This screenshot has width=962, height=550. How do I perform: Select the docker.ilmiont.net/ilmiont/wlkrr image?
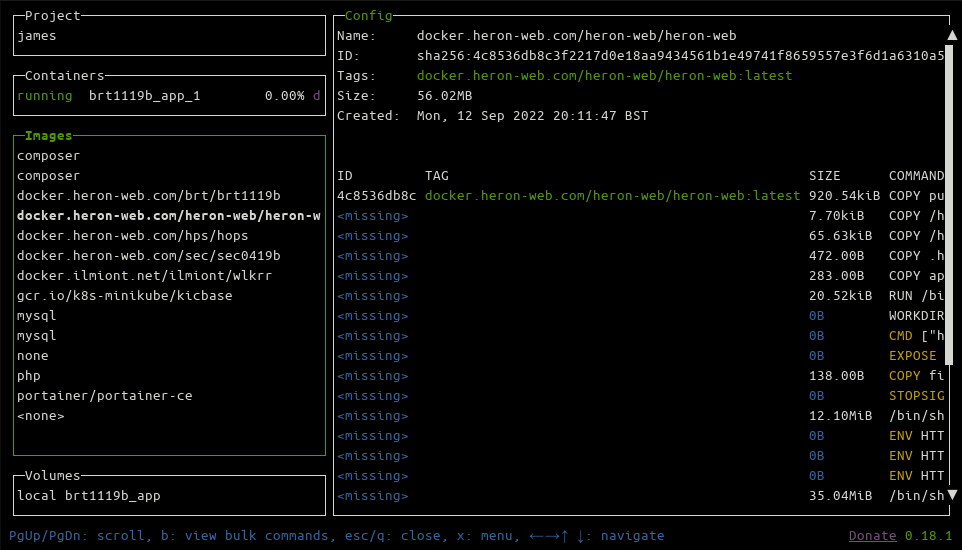point(144,276)
